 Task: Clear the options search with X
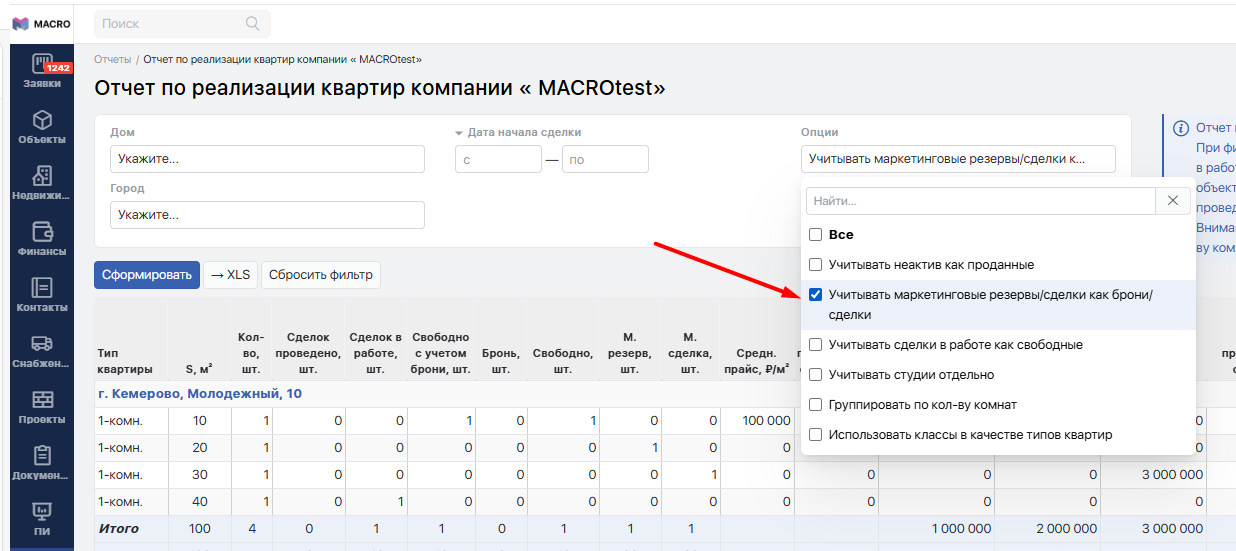tap(1173, 201)
